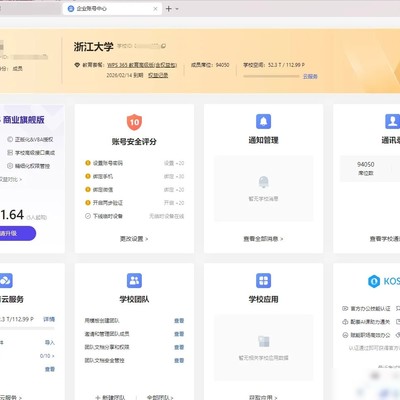Viewport: 400px width, 400px height.
Task: Click 绑定 +20 in 绑定微信 row
Action: point(174,189)
